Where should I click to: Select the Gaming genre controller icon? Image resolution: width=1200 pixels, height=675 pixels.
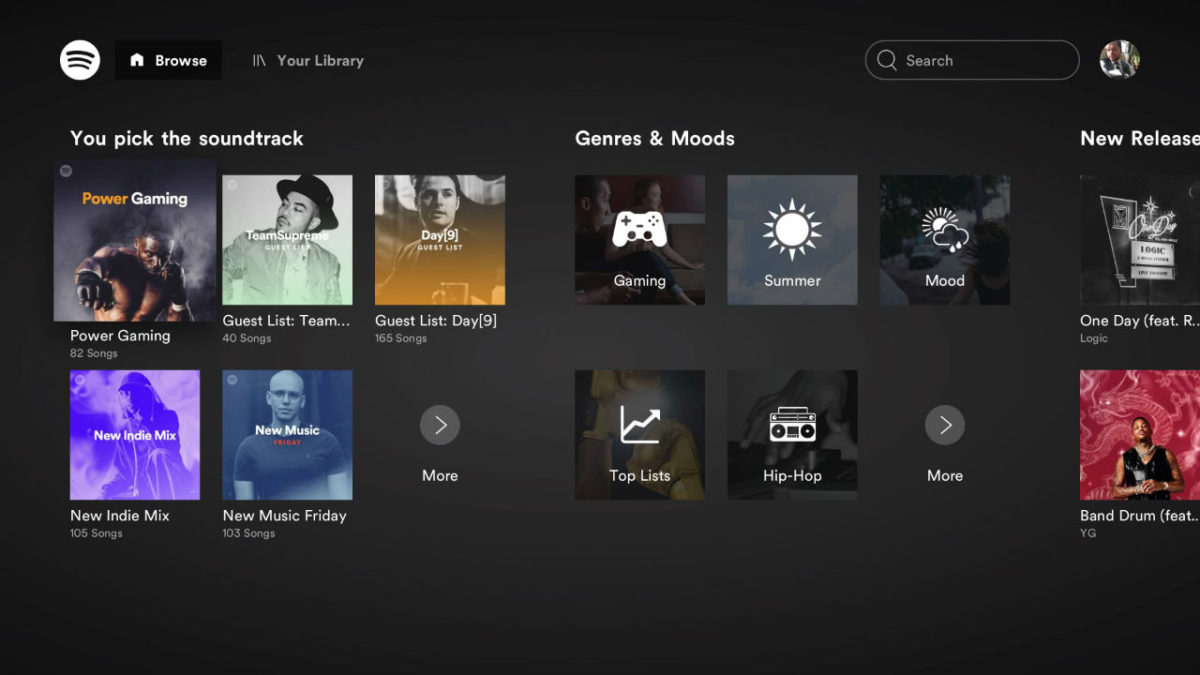tap(640, 239)
